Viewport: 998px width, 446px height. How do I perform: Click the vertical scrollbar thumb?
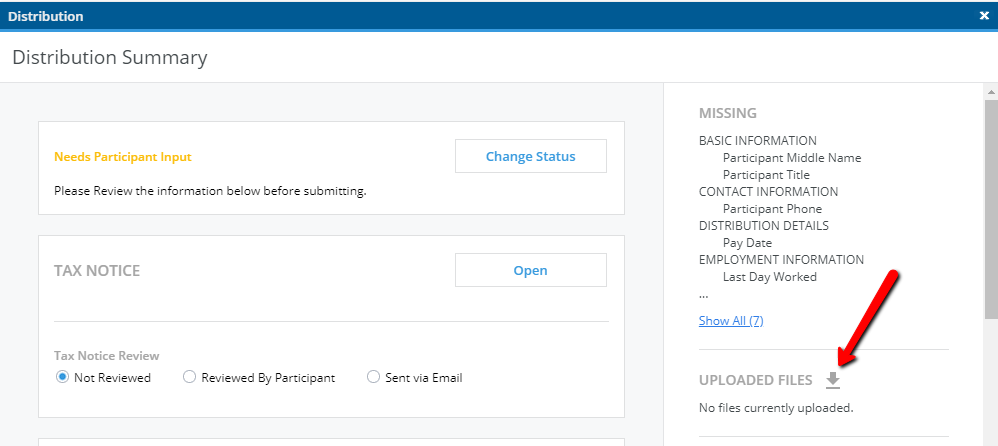pos(992,209)
